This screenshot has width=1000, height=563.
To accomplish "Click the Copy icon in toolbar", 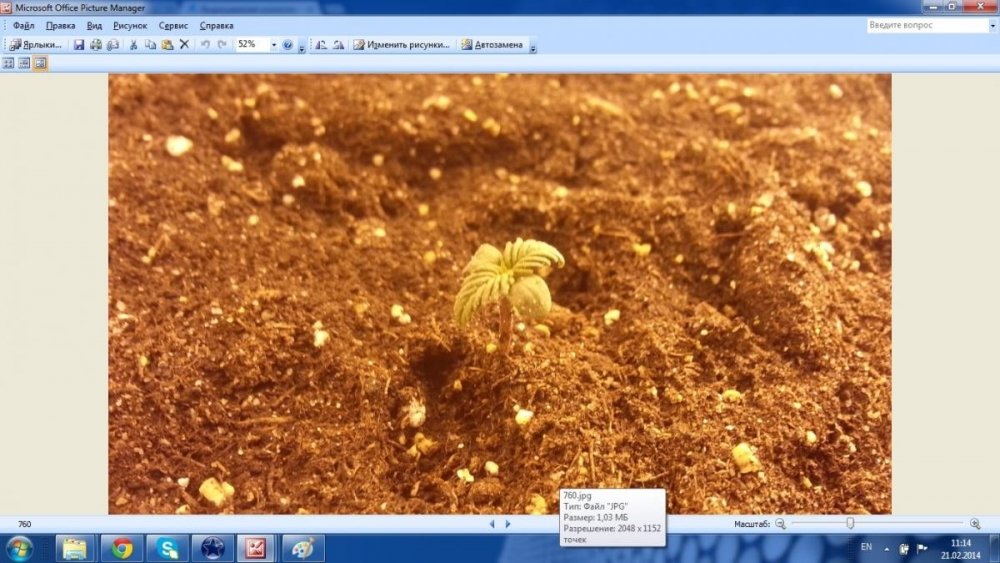I will pos(150,45).
